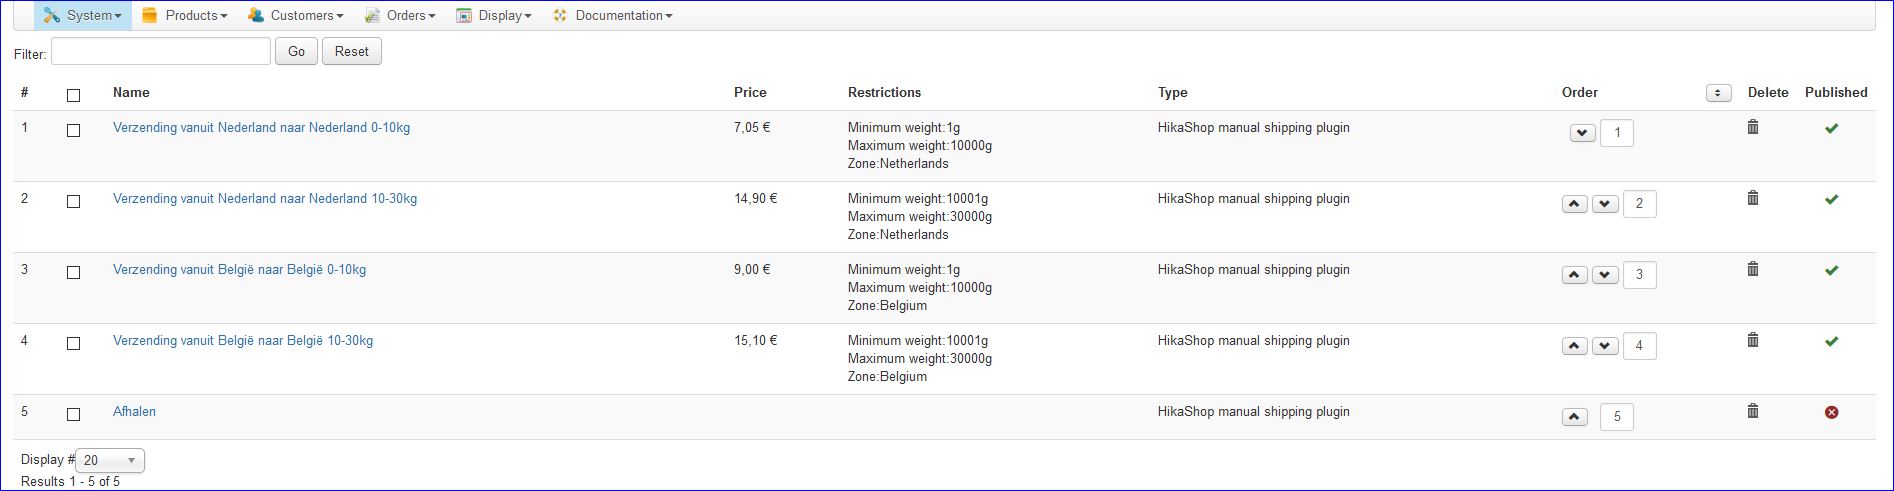Image resolution: width=1894 pixels, height=491 pixels.
Task: Click trash icon for Afhalen row
Action: (1752, 411)
